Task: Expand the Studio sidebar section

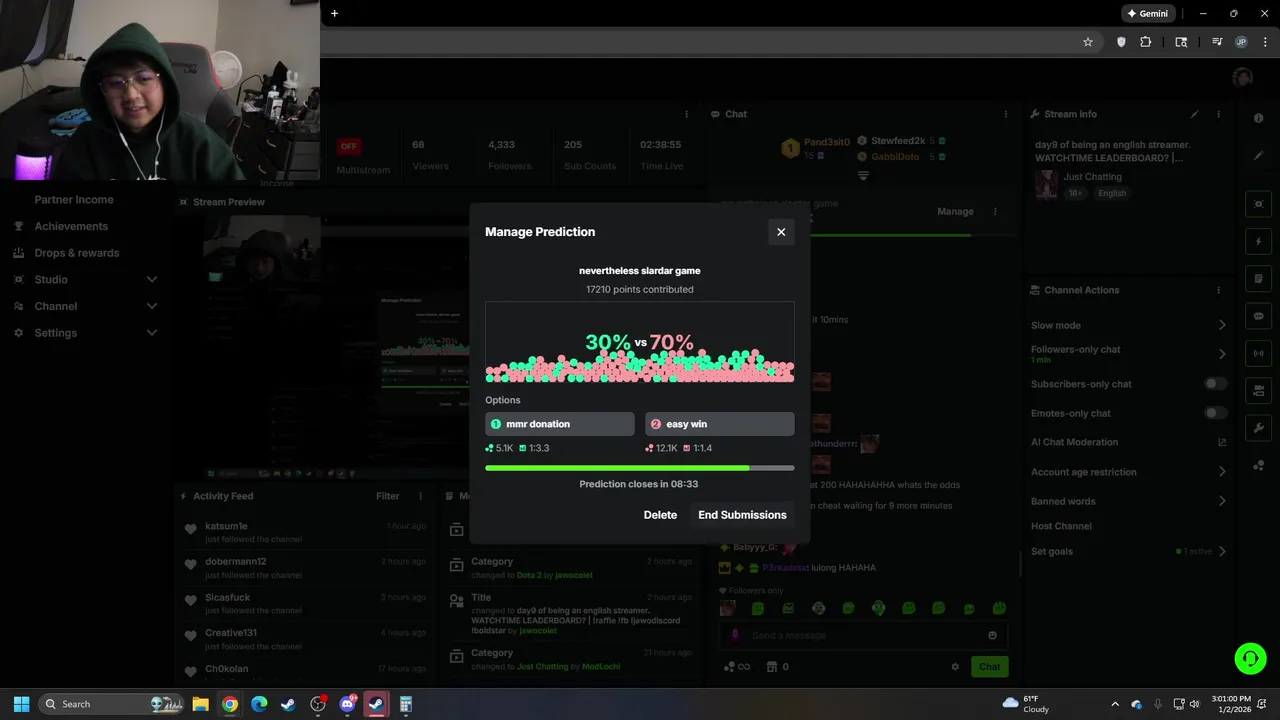Action: 85,279
